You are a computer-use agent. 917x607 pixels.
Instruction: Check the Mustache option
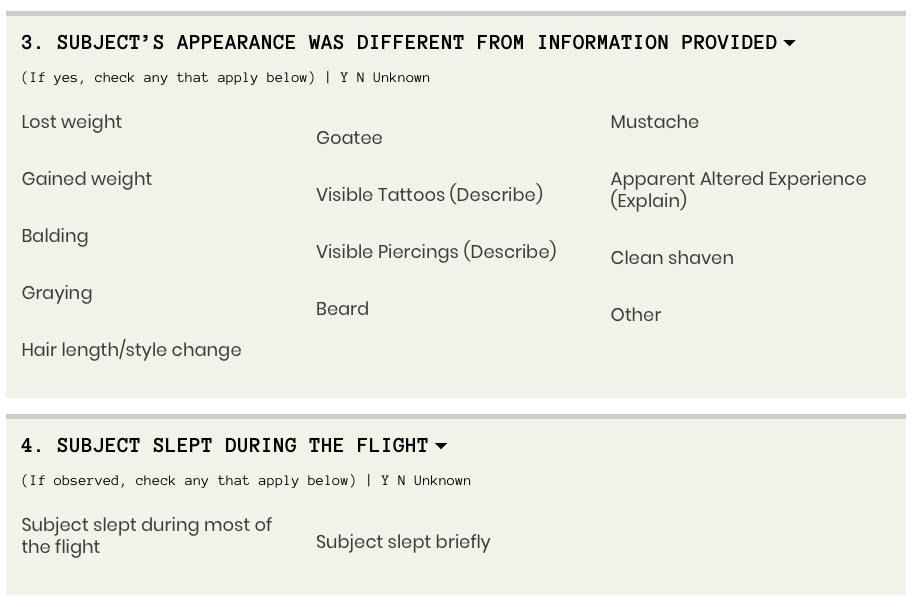tap(654, 122)
